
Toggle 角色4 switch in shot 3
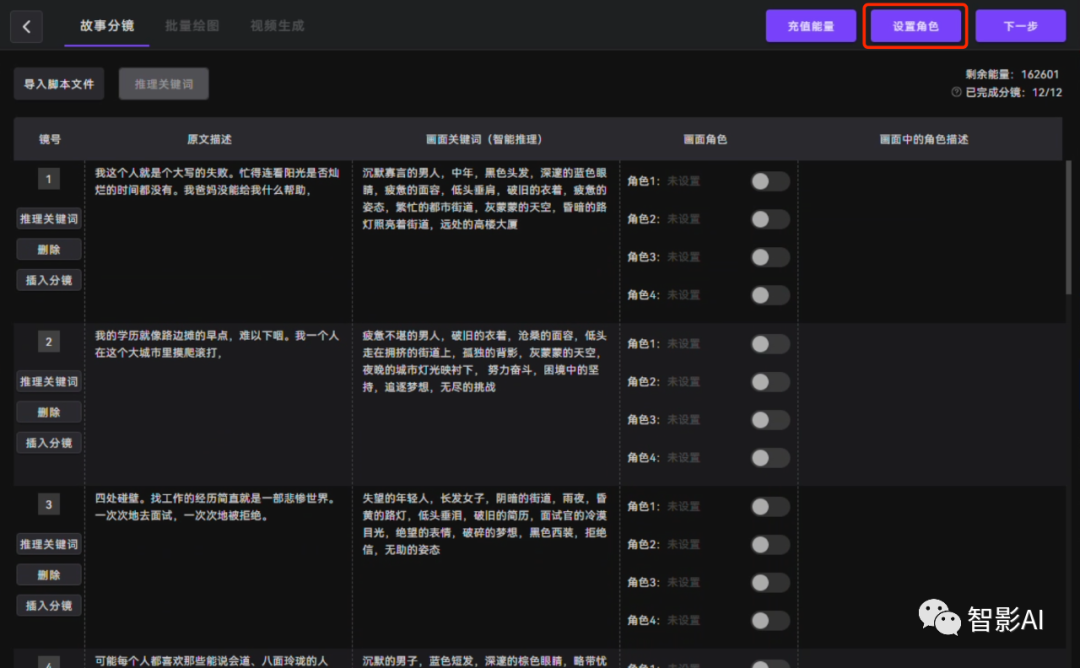[770, 620]
